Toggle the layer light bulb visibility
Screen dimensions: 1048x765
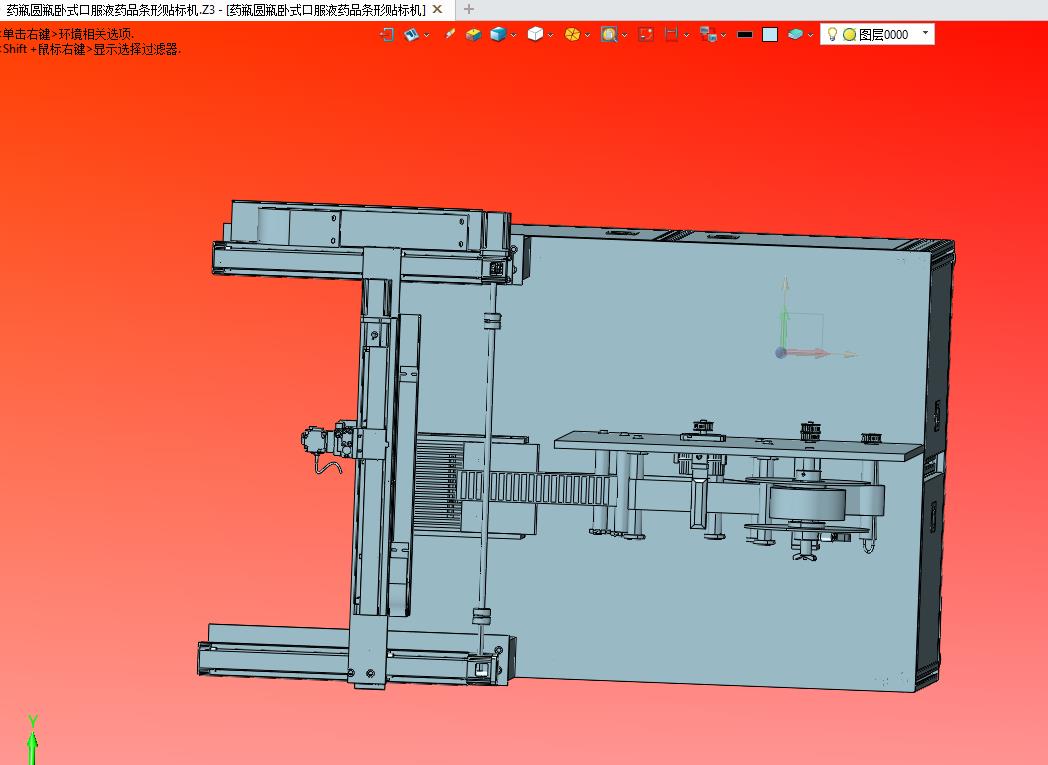click(832, 34)
